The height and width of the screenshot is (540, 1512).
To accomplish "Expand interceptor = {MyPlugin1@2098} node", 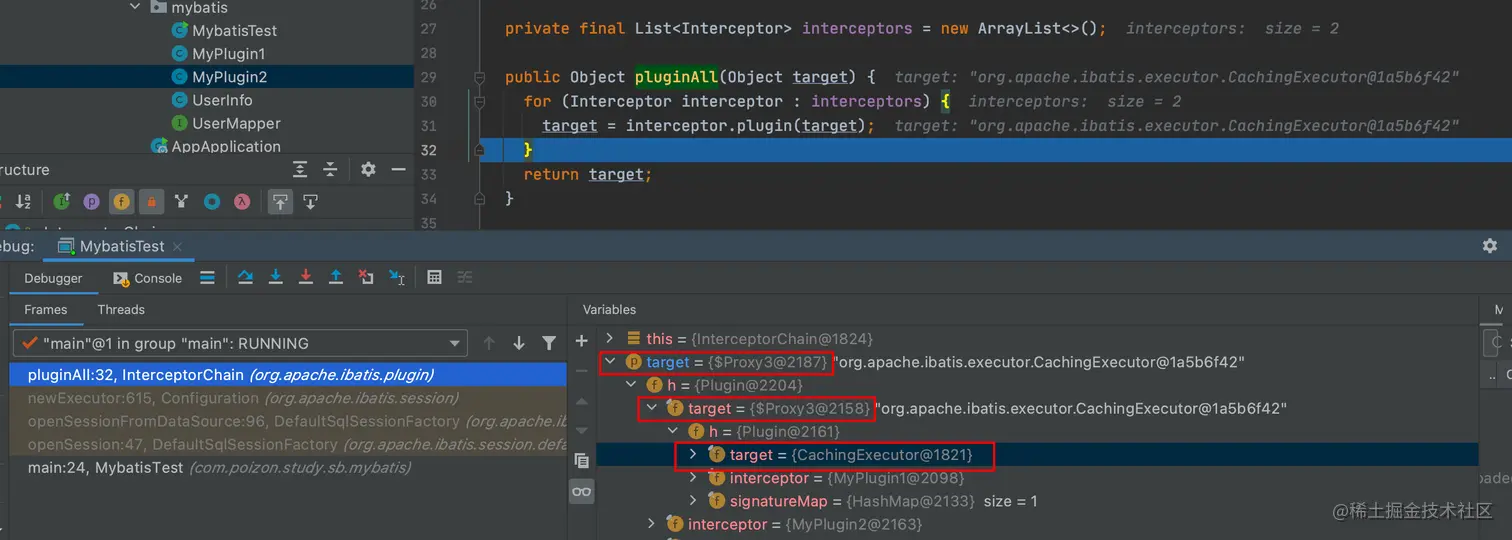I will coord(693,478).
